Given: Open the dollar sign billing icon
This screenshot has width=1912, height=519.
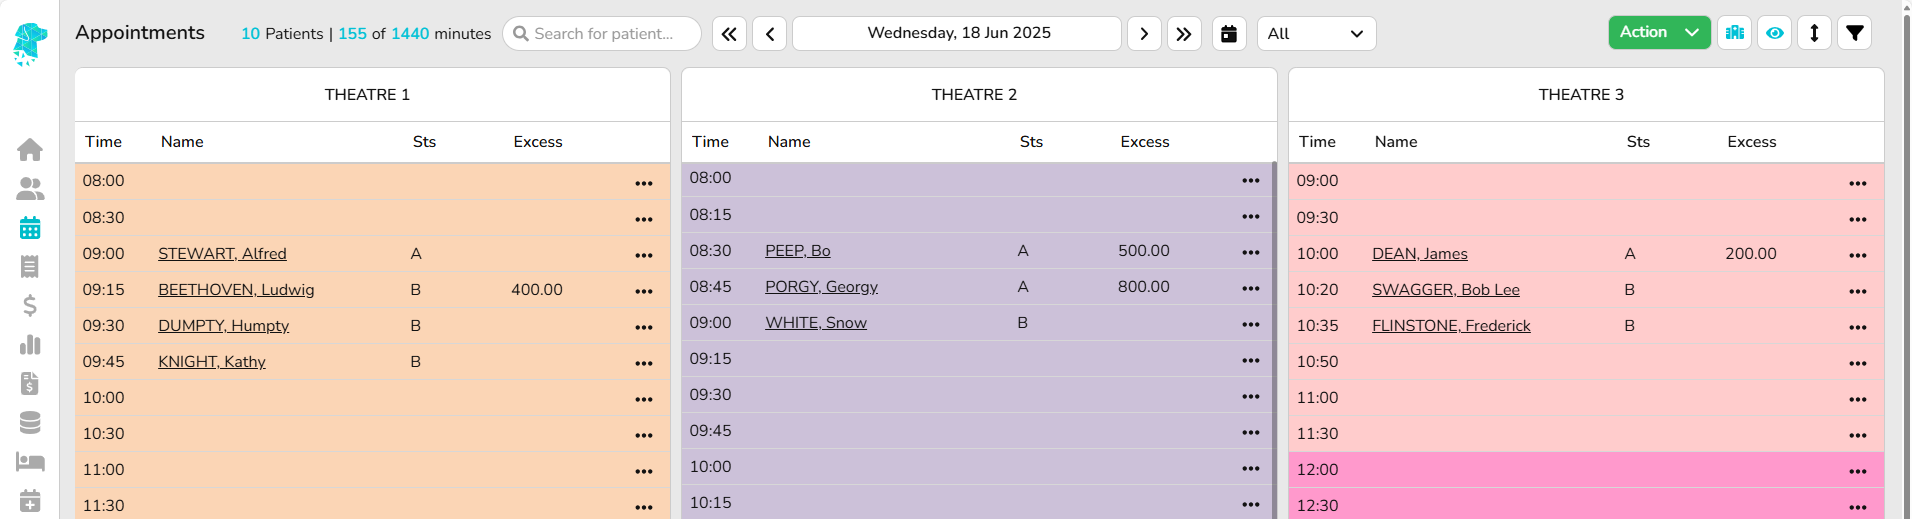Looking at the screenshot, I should [30, 305].
